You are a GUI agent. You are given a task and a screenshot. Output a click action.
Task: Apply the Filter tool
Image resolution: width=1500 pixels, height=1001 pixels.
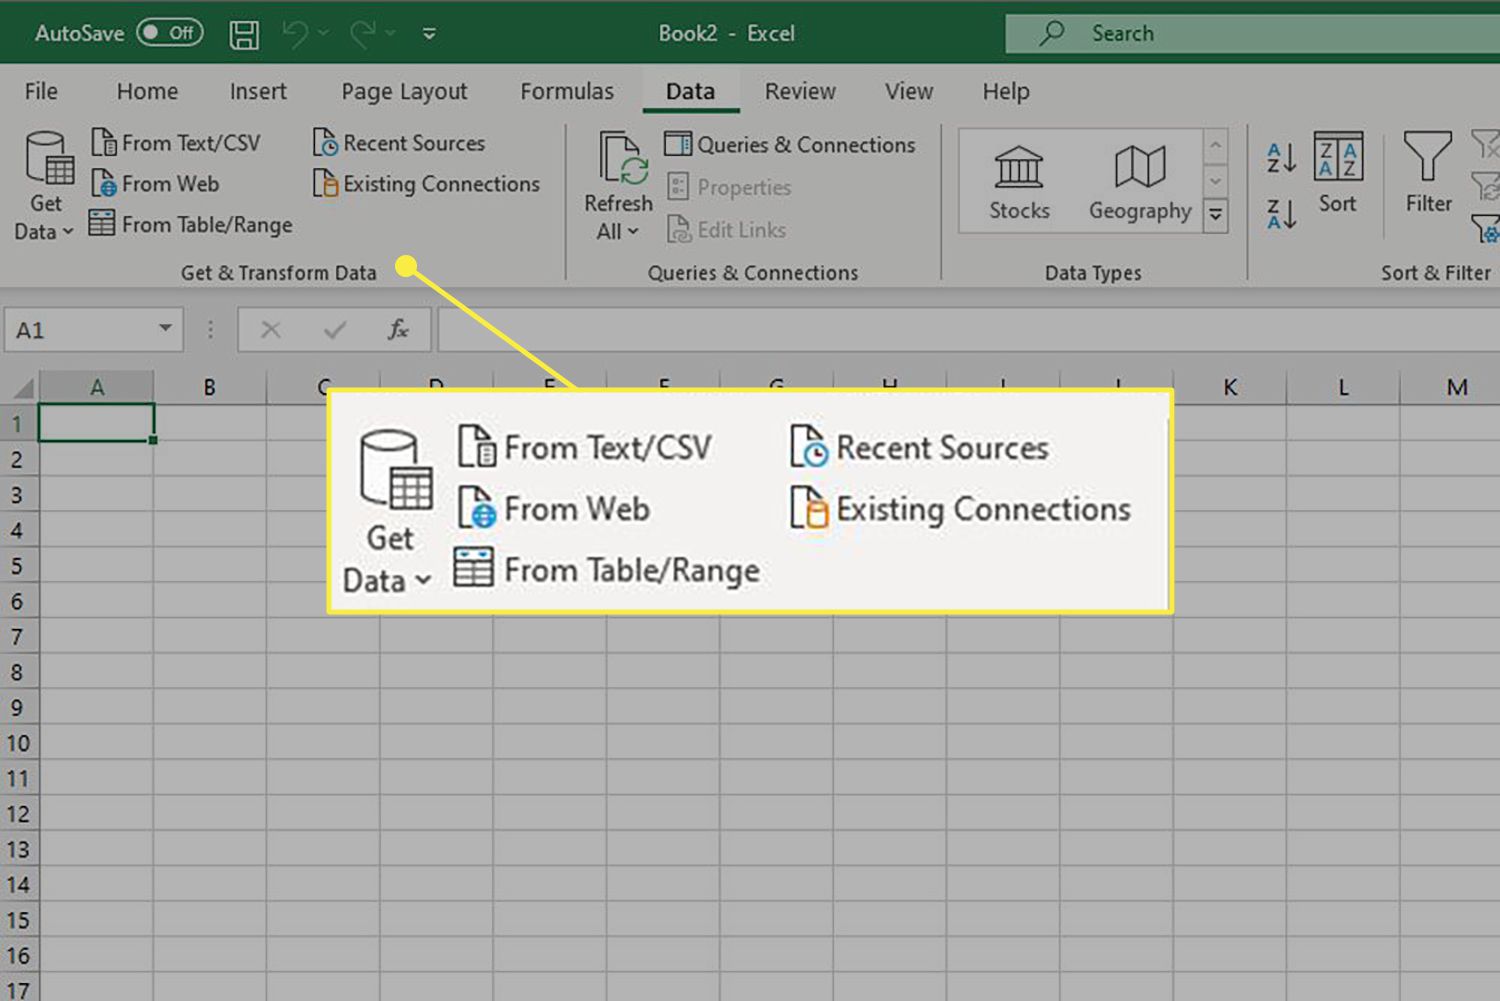point(1427,175)
